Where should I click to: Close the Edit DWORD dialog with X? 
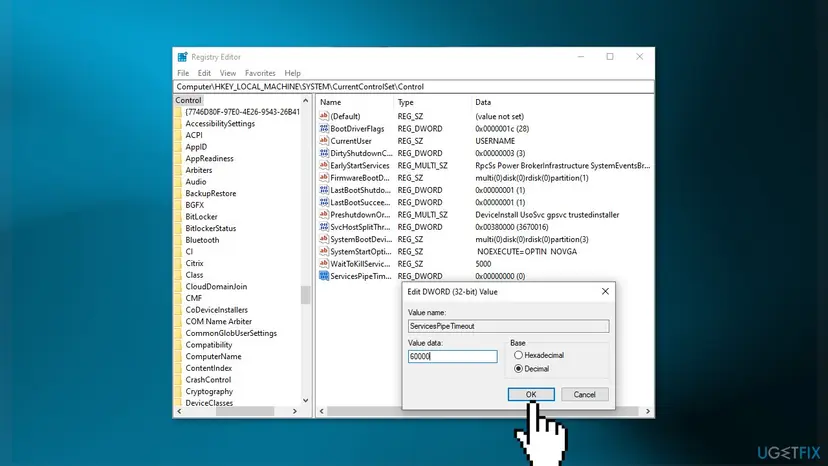click(x=605, y=292)
